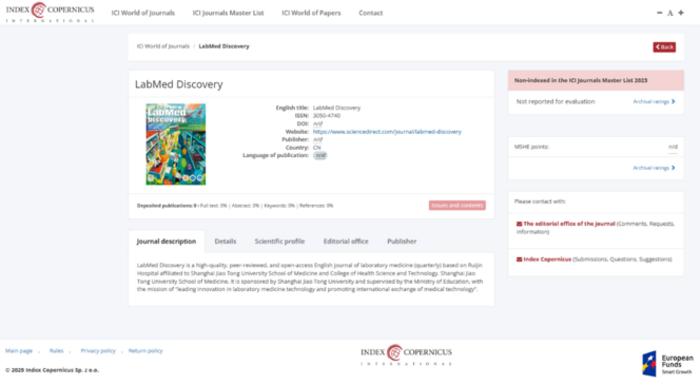
Task: Click the red Back button
Action: pyautogui.click(x=664, y=47)
